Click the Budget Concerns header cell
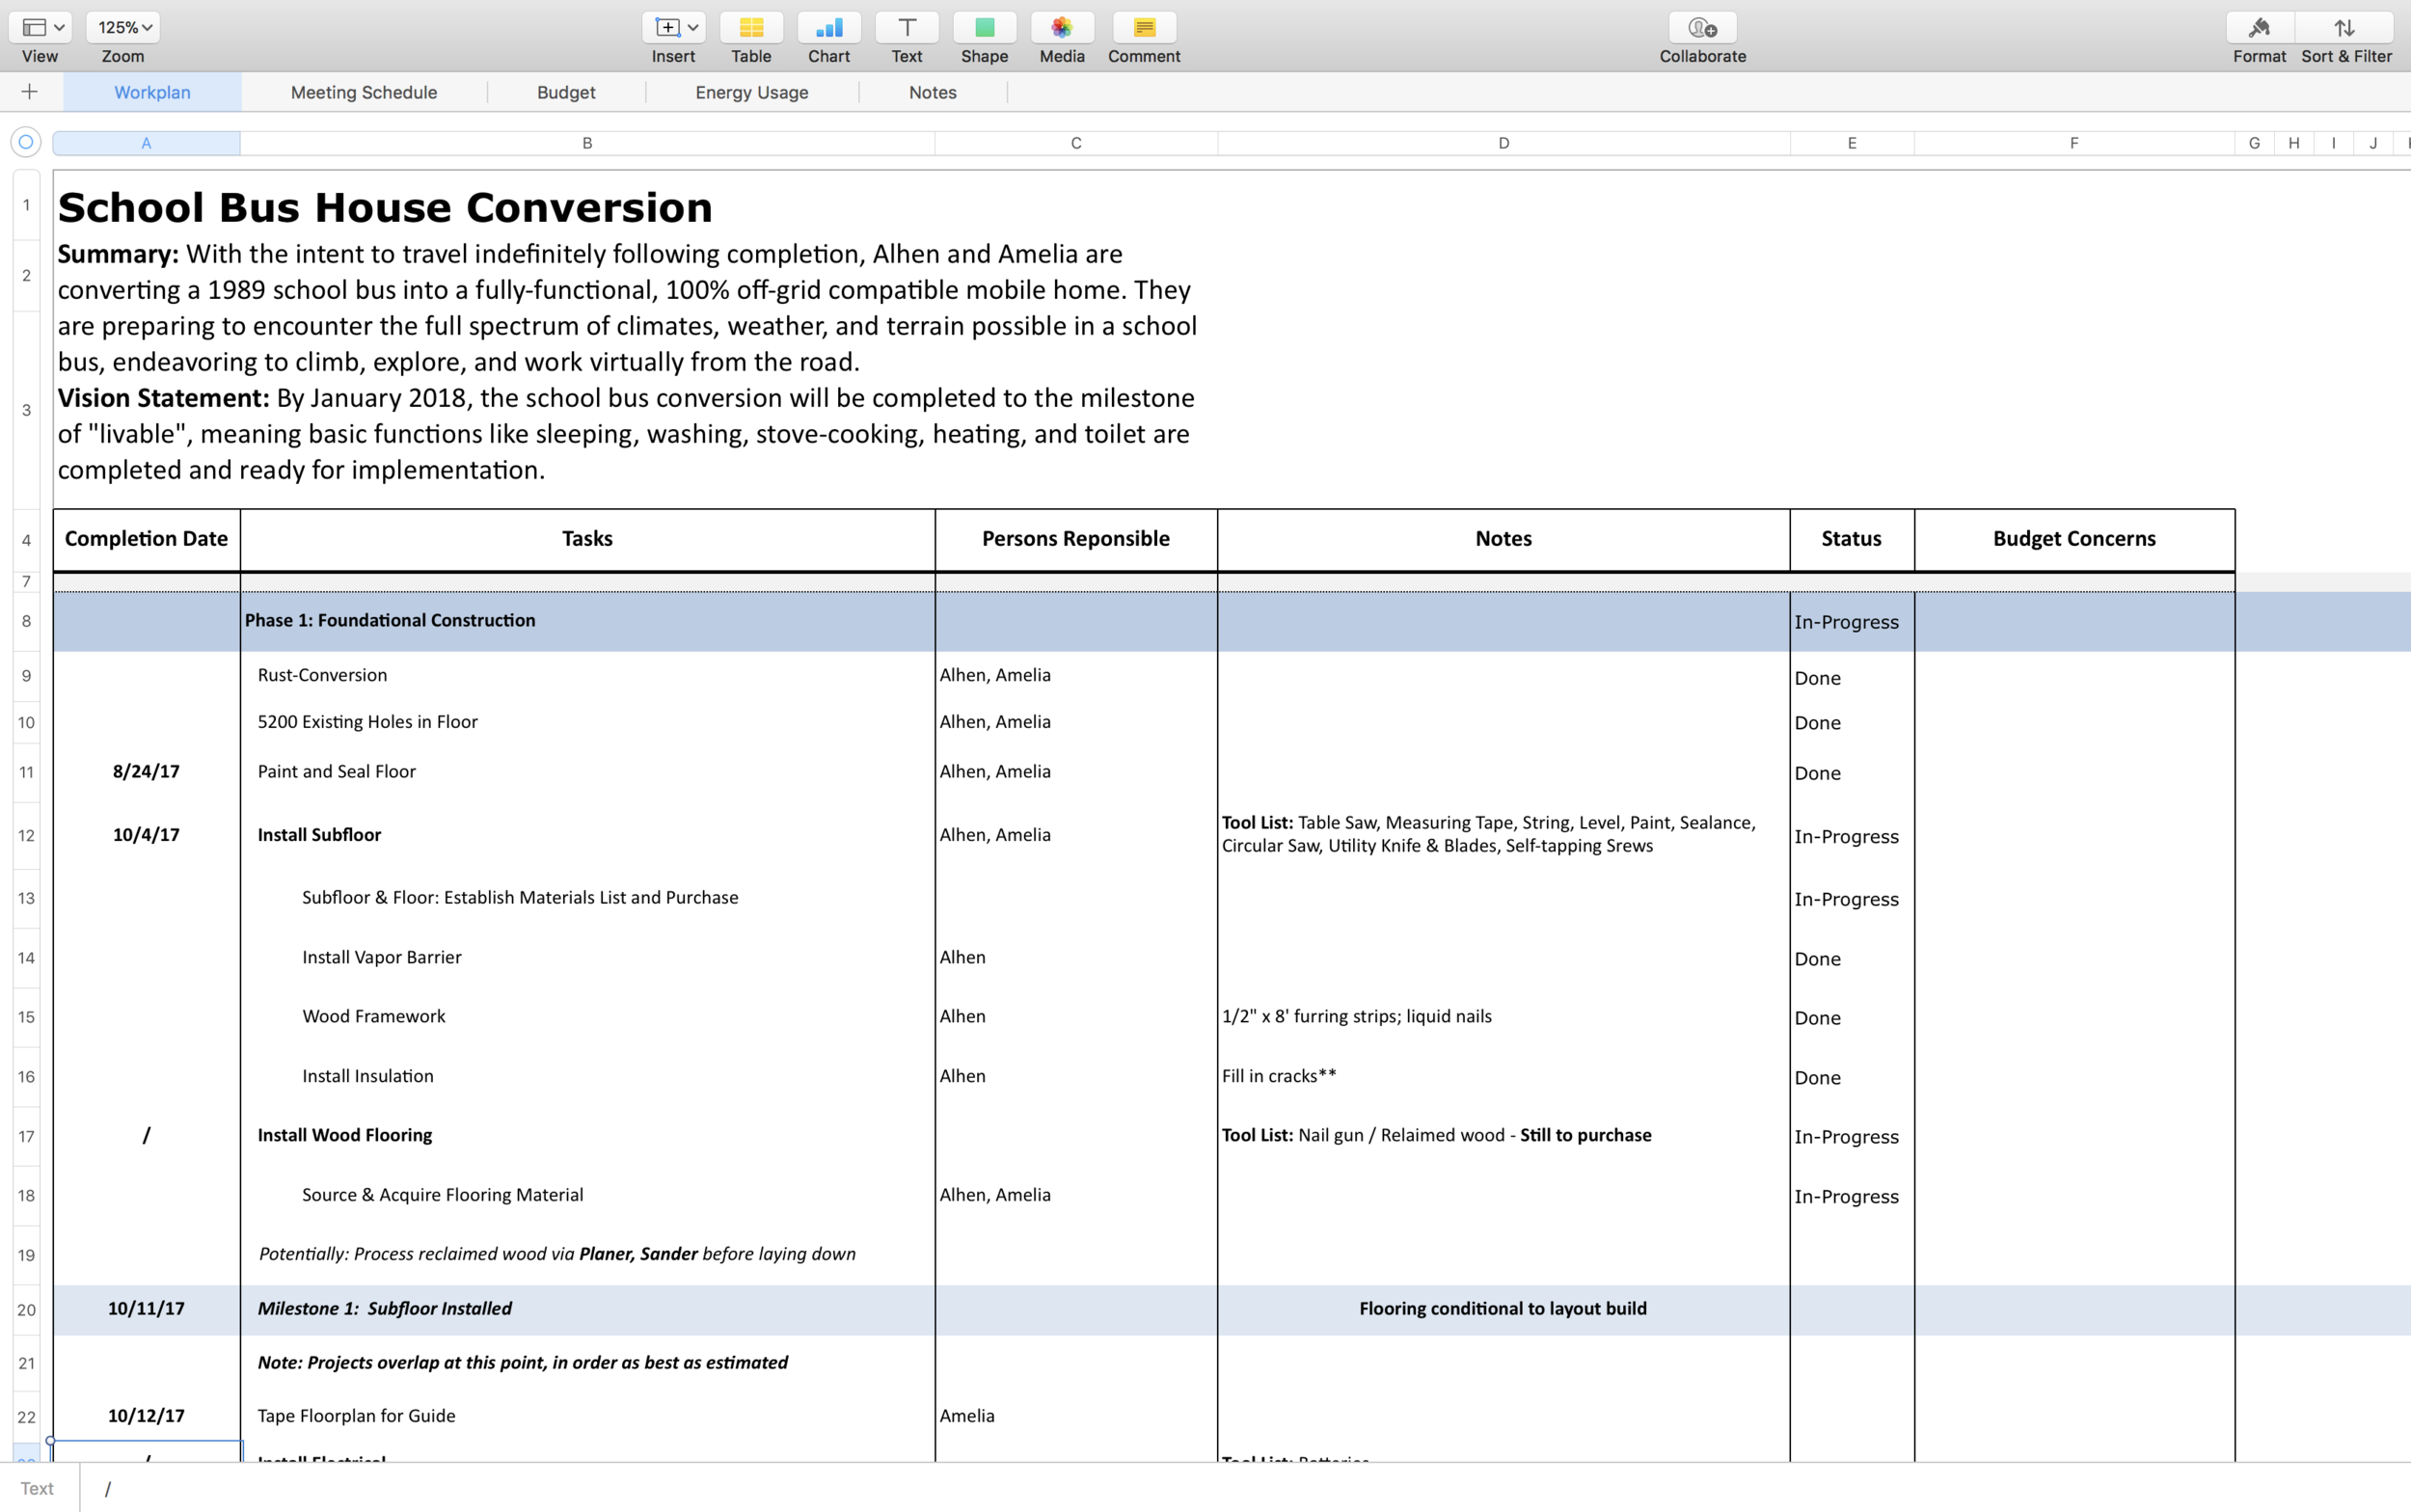 (x=2074, y=539)
